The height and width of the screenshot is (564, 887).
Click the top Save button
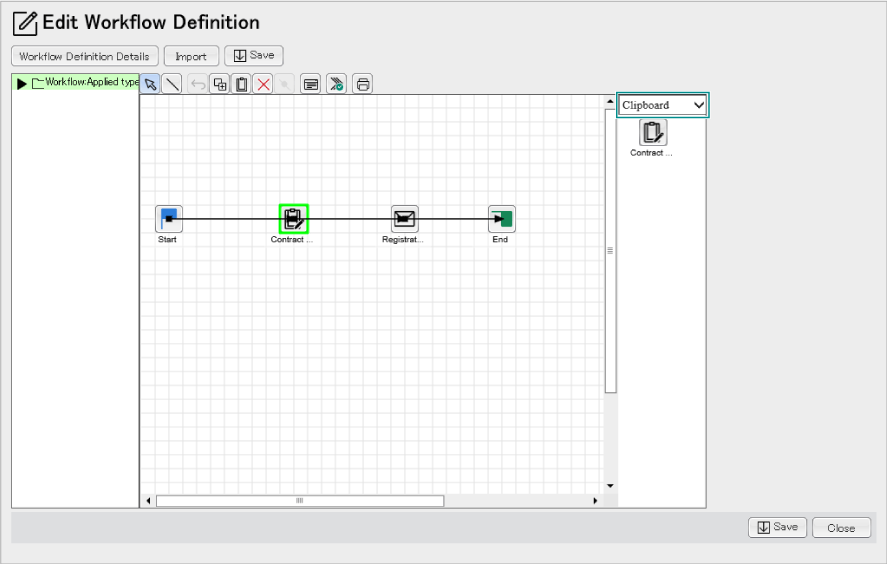coord(254,55)
